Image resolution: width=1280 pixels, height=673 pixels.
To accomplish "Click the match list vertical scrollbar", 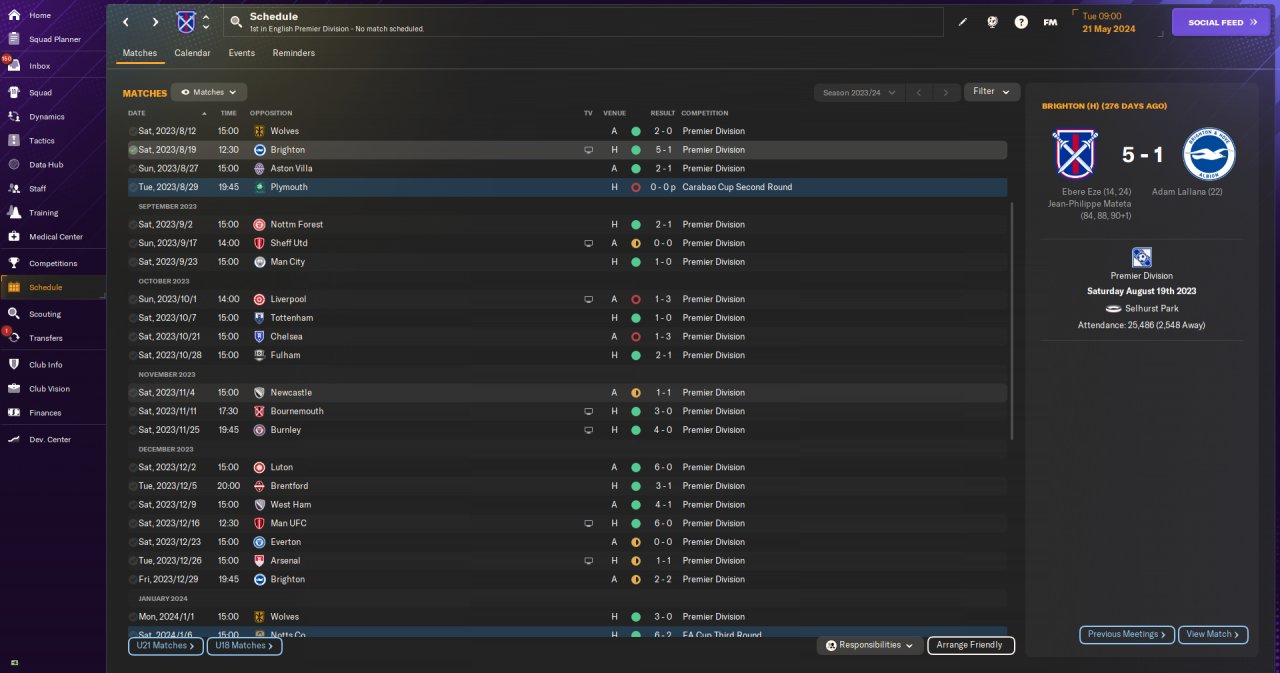I will (1012, 320).
